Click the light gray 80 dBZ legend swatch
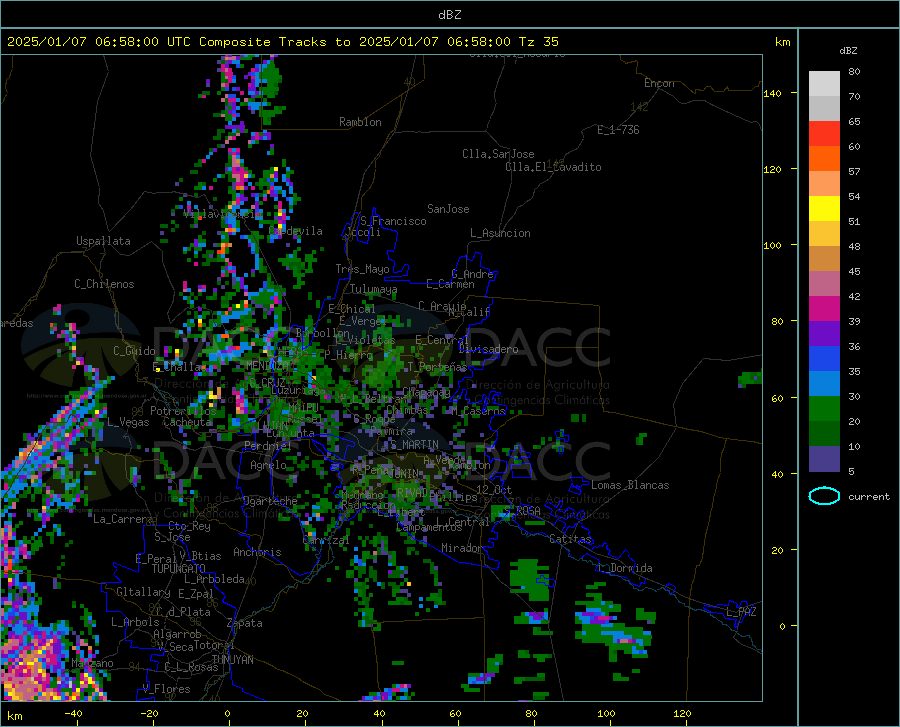Screen dimensions: 900x727 tap(824, 84)
